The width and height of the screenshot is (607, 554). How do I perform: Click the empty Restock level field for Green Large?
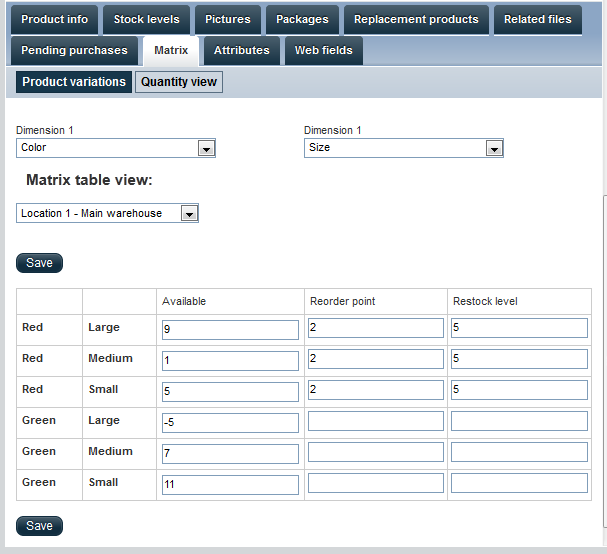pyautogui.click(x=519, y=421)
